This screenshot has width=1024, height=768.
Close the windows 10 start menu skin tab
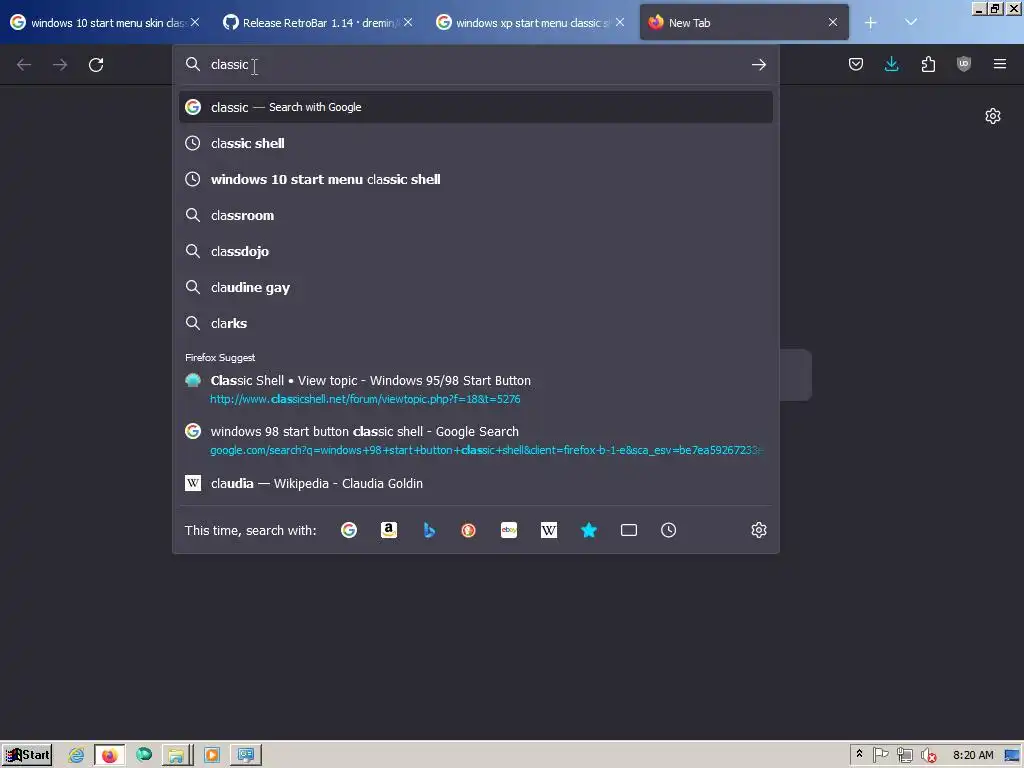(195, 23)
